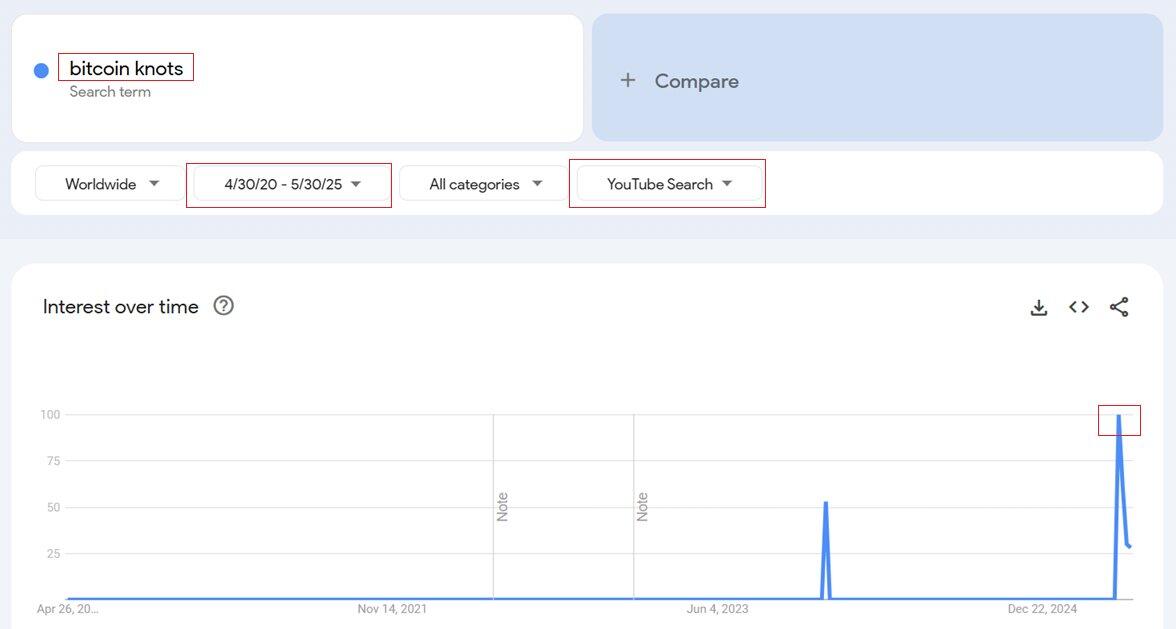1176x629 pixels.
Task: Click the Search term label
Action: 110,91
